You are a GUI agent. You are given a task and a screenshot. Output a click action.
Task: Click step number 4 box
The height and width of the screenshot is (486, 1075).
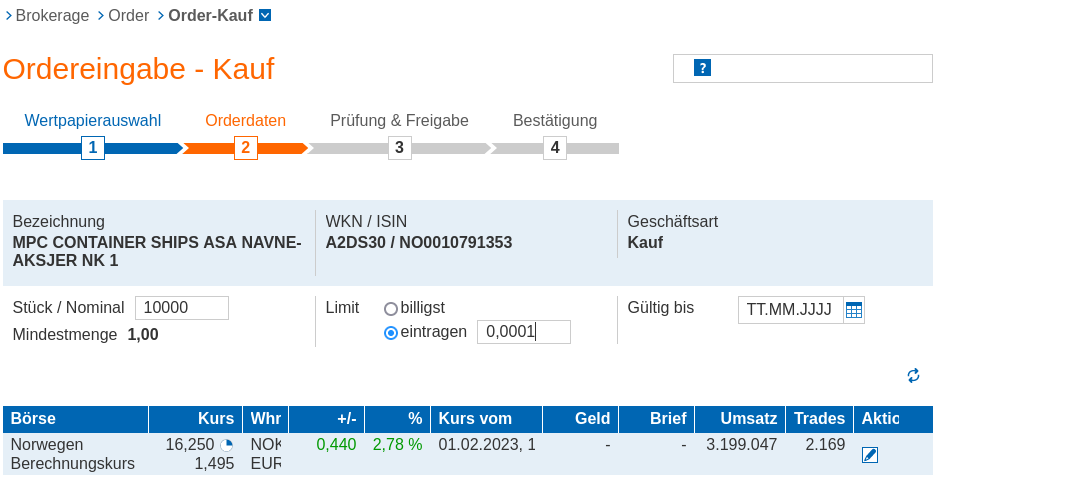[x=555, y=148]
